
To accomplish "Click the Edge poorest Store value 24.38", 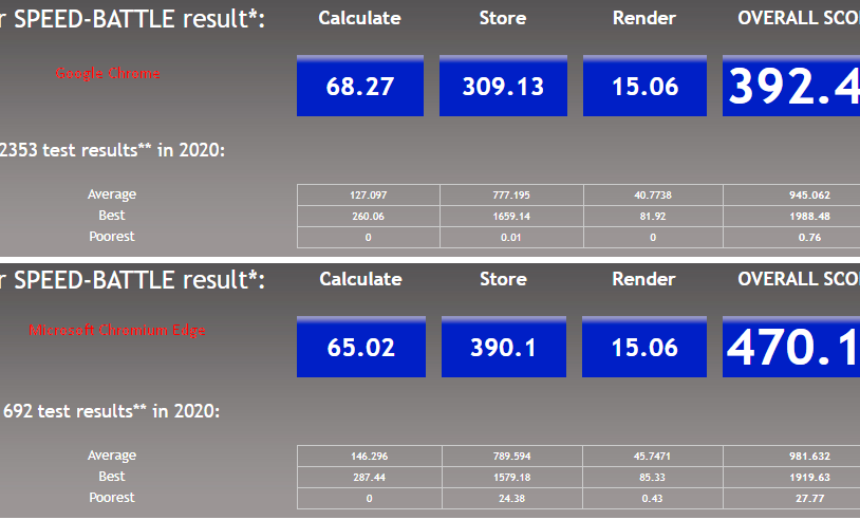I will [x=511, y=498].
